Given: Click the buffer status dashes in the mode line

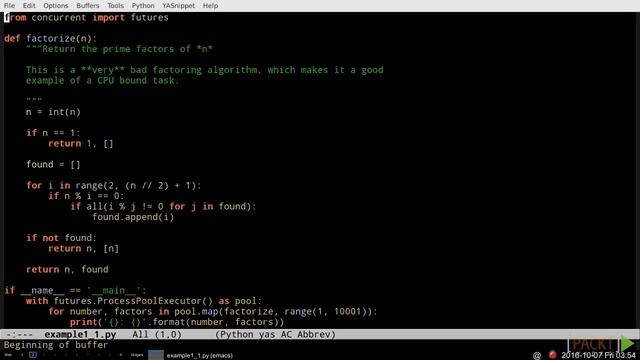Looking at the screenshot, I should point(19,334).
